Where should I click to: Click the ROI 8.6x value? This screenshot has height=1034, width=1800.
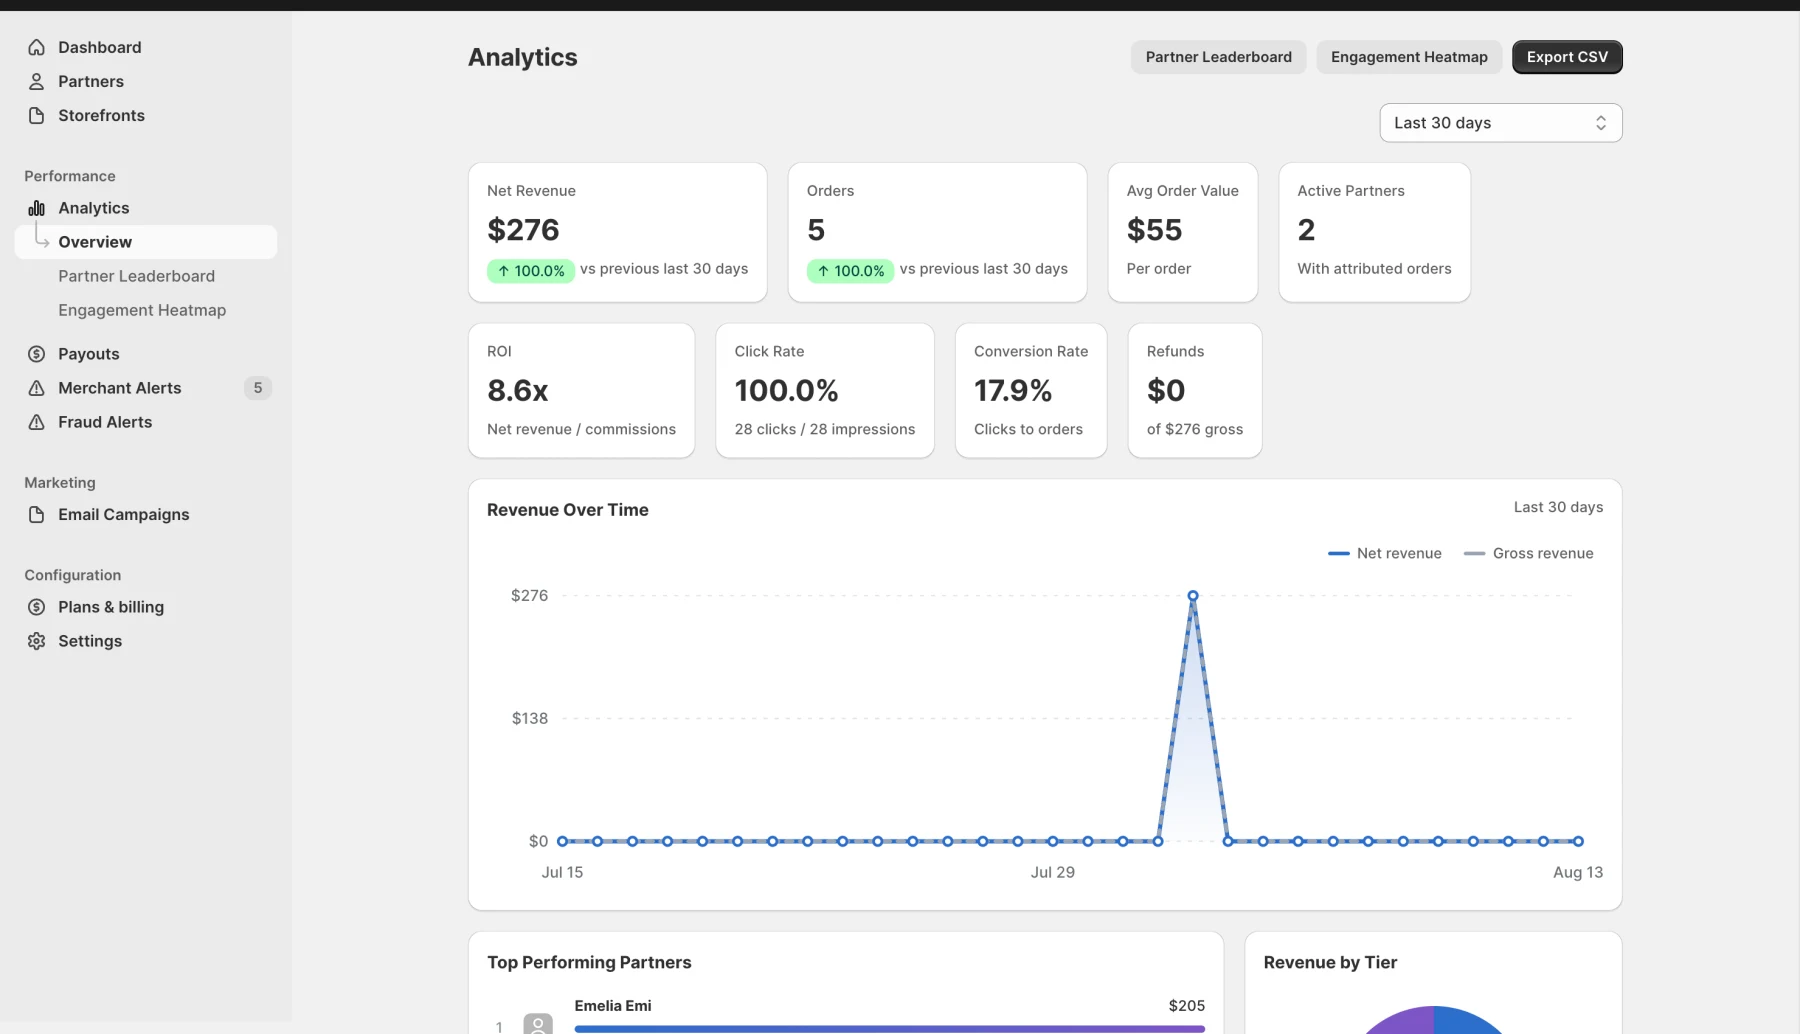pos(518,390)
